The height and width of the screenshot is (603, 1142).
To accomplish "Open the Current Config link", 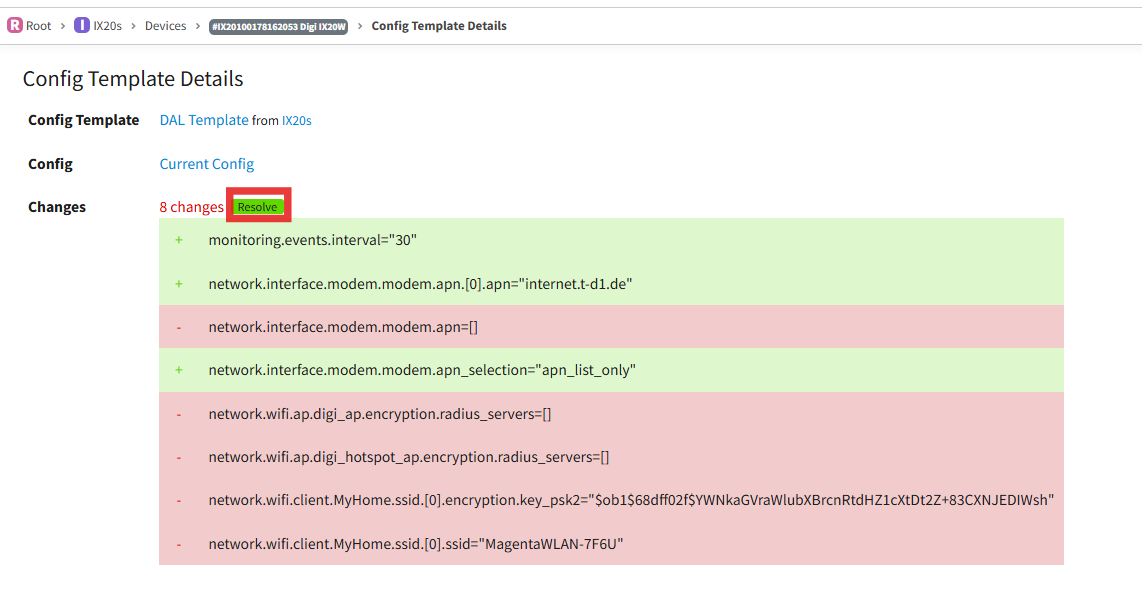I will (x=207, y=164).
